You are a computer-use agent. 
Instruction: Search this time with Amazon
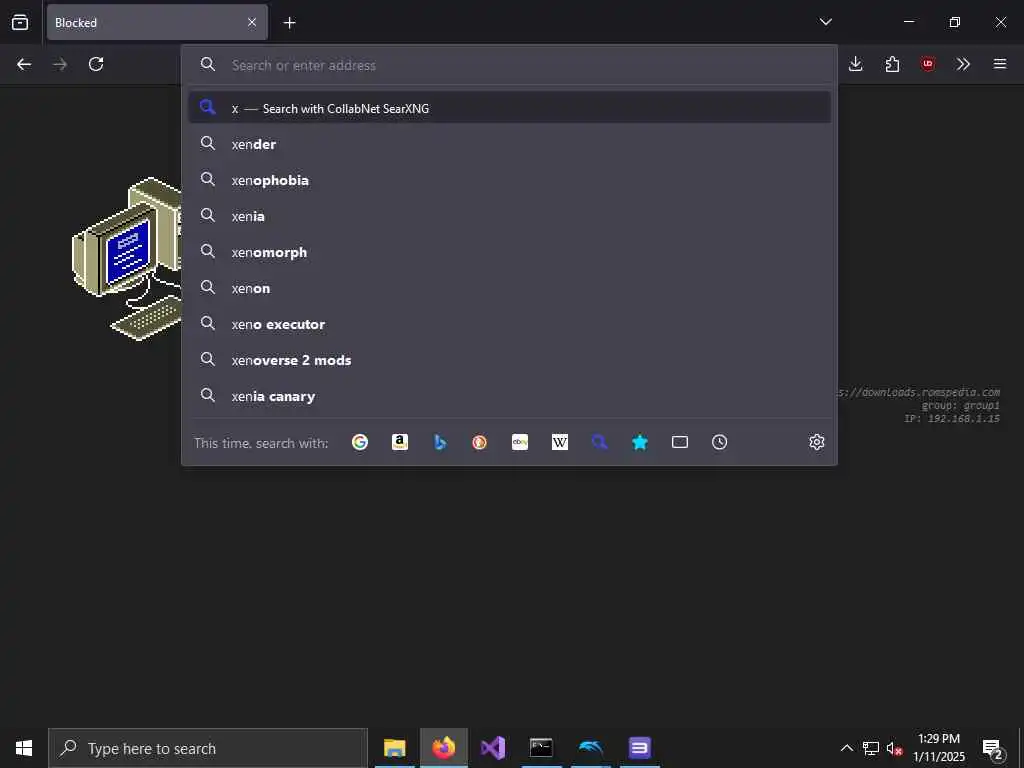click(x=400, y=442)
